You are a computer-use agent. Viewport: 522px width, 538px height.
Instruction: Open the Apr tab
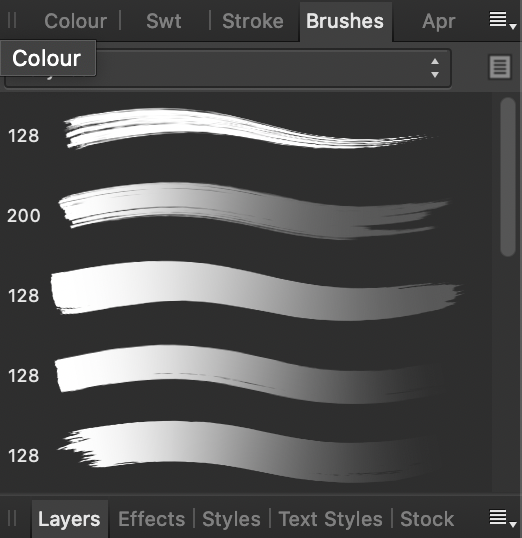point(439,22)
